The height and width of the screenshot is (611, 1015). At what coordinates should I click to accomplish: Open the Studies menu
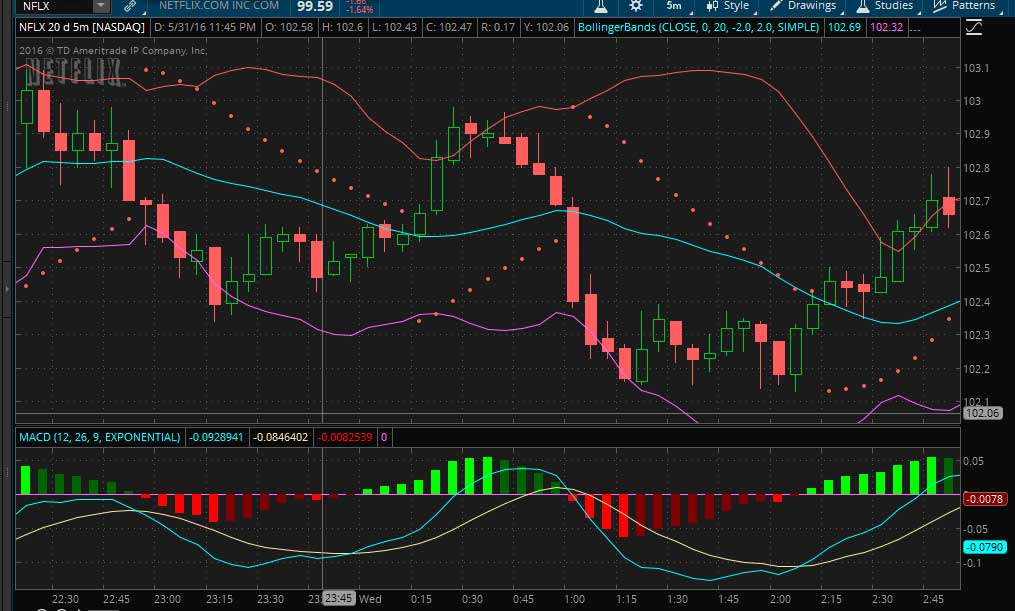pyautogui.click(x=887, y=6)
